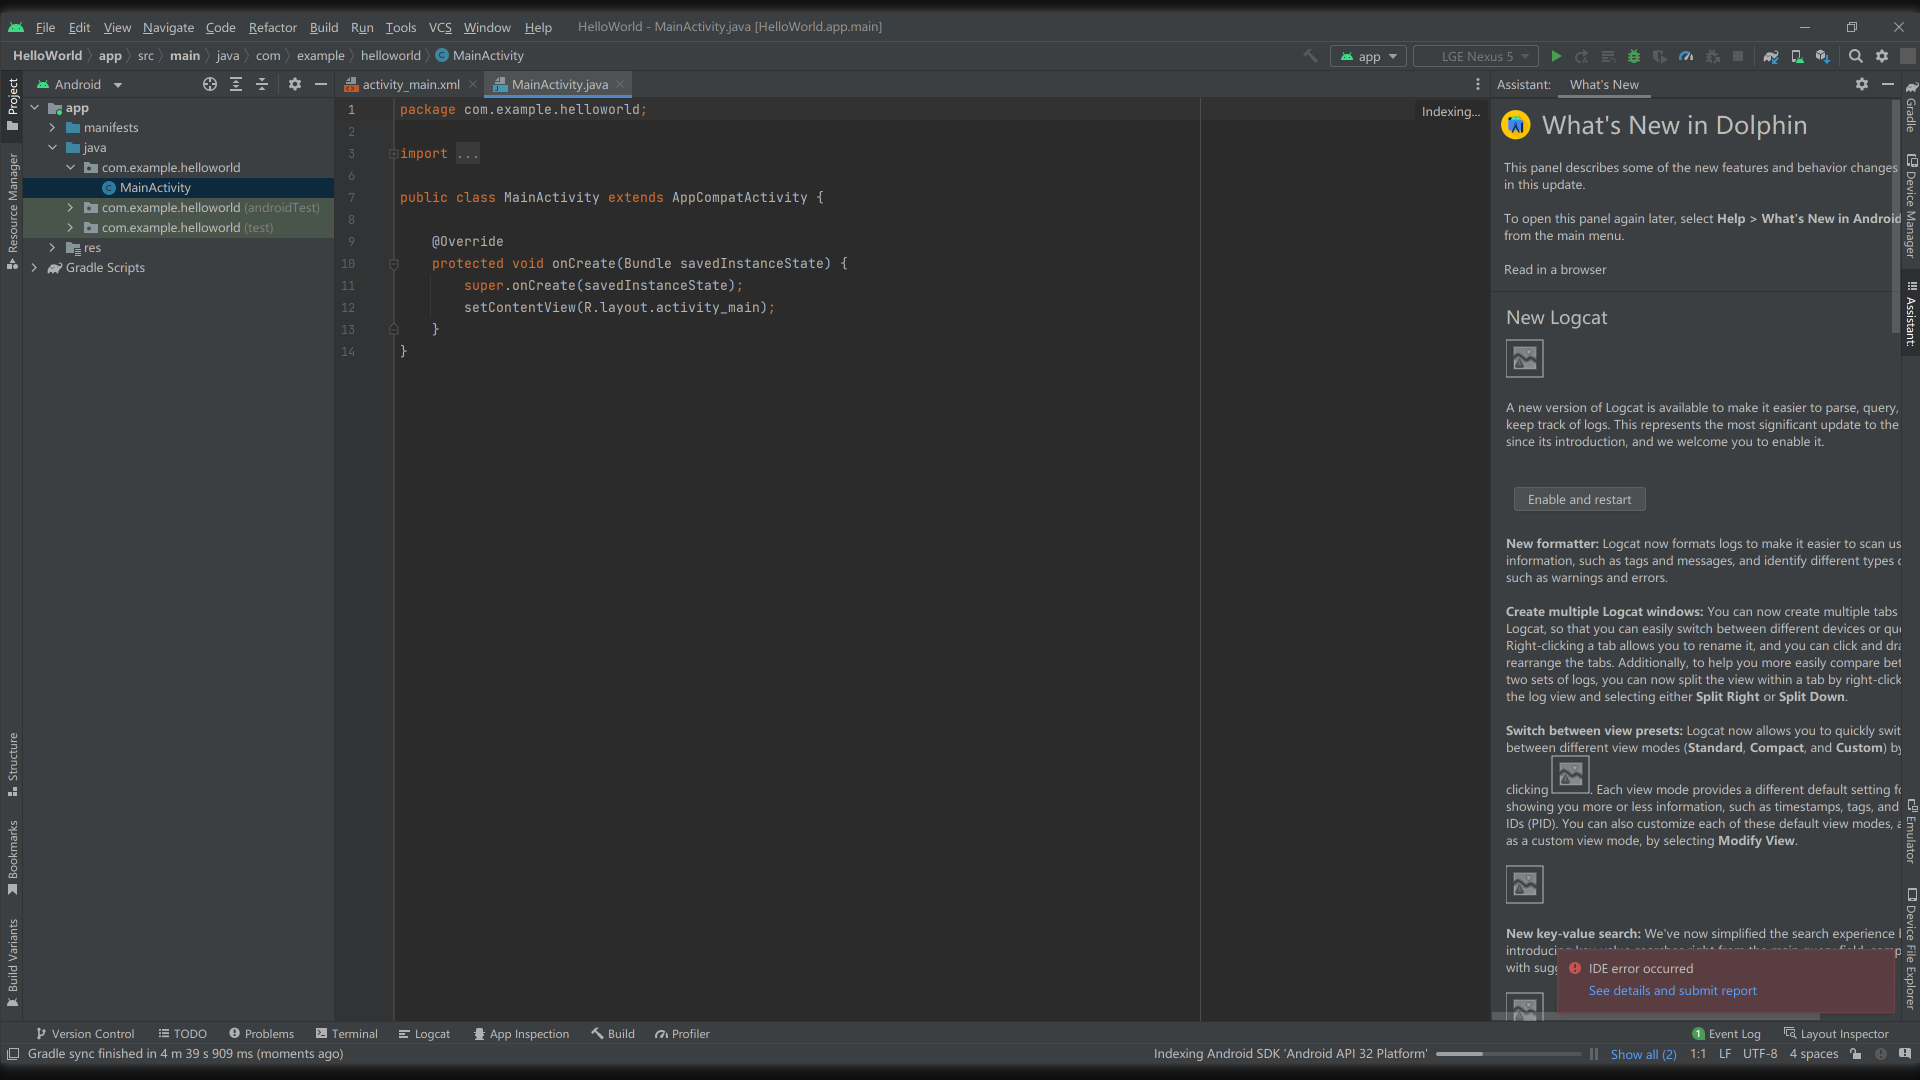Click the Enable and restart button

click(x=1579, y=500)
